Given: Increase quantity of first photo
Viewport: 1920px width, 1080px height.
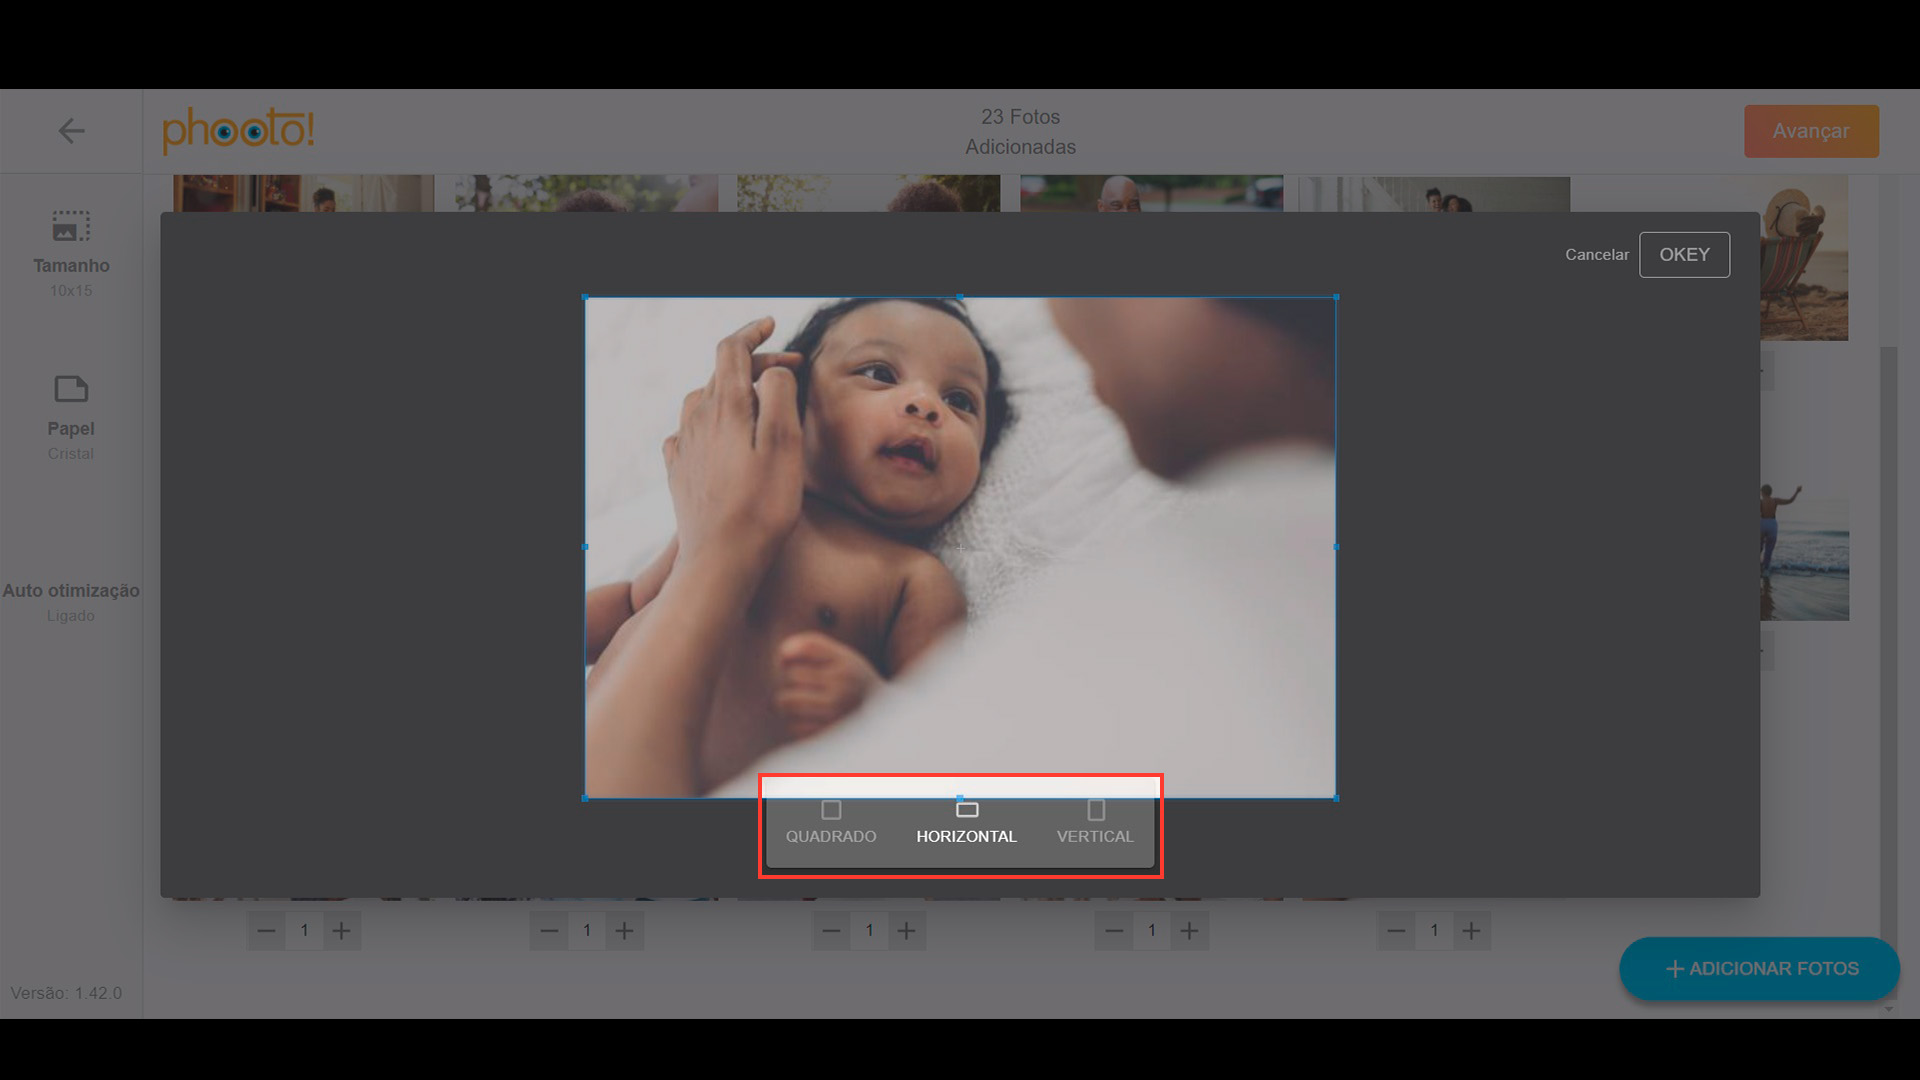Looking at the screenshot, I should (x=341, y=931).
